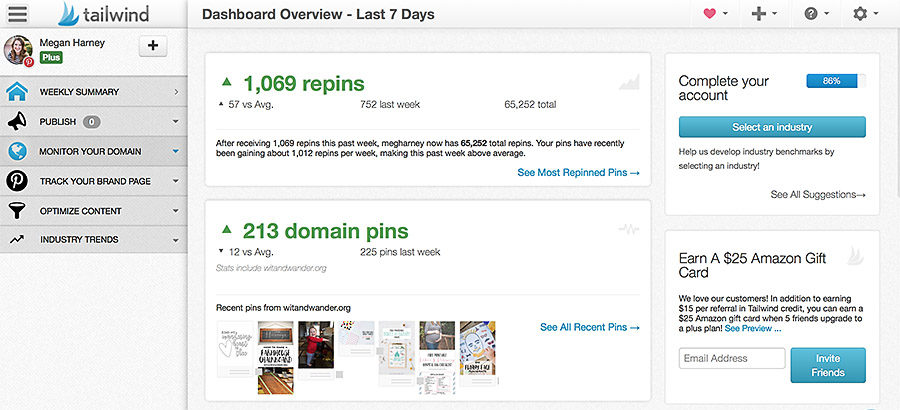
Task: Click the 86% account completion progress bar
Action: click(836, 81)
